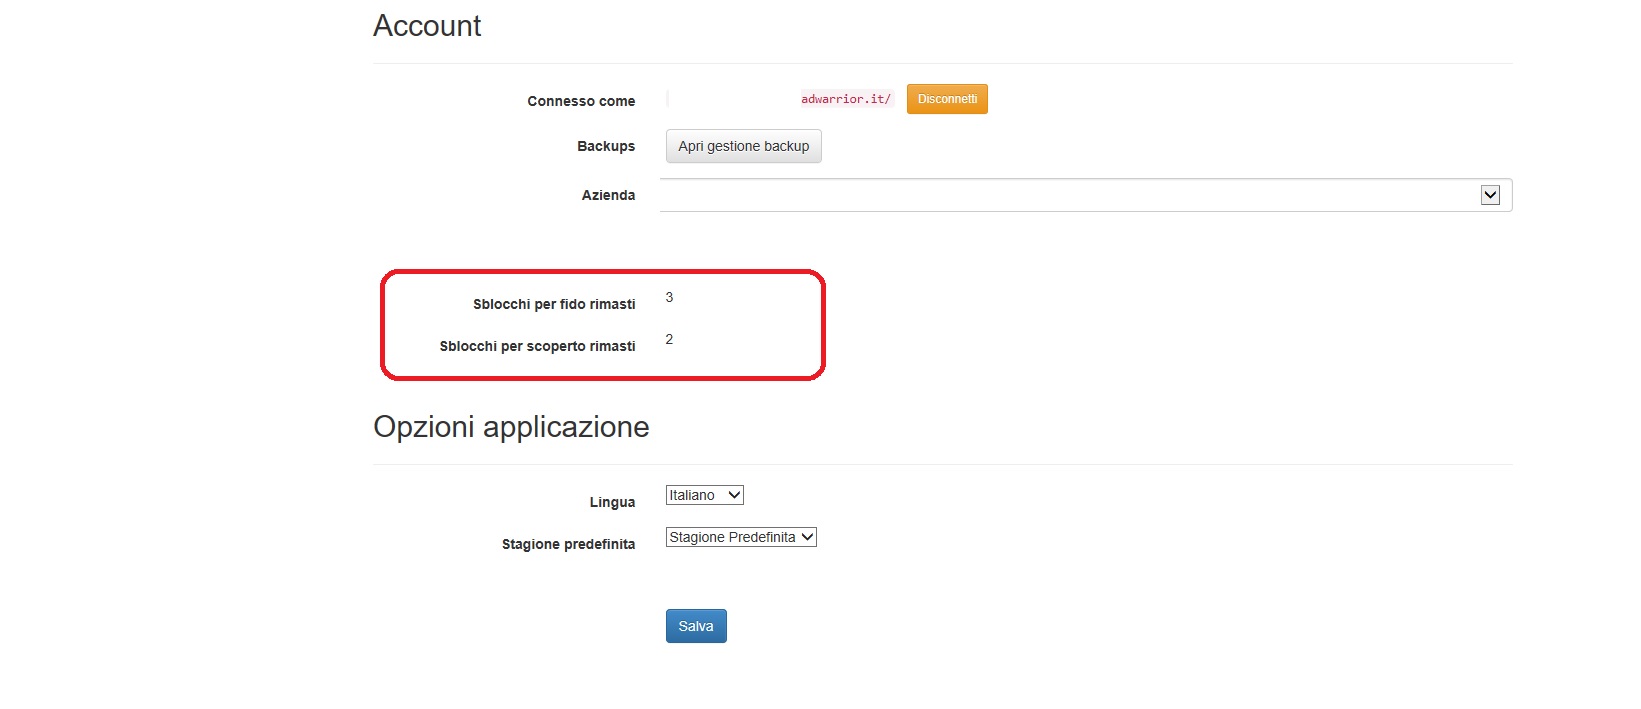Click the Sblocchi per scoperto rimasti label

click(x=537, y=346)
